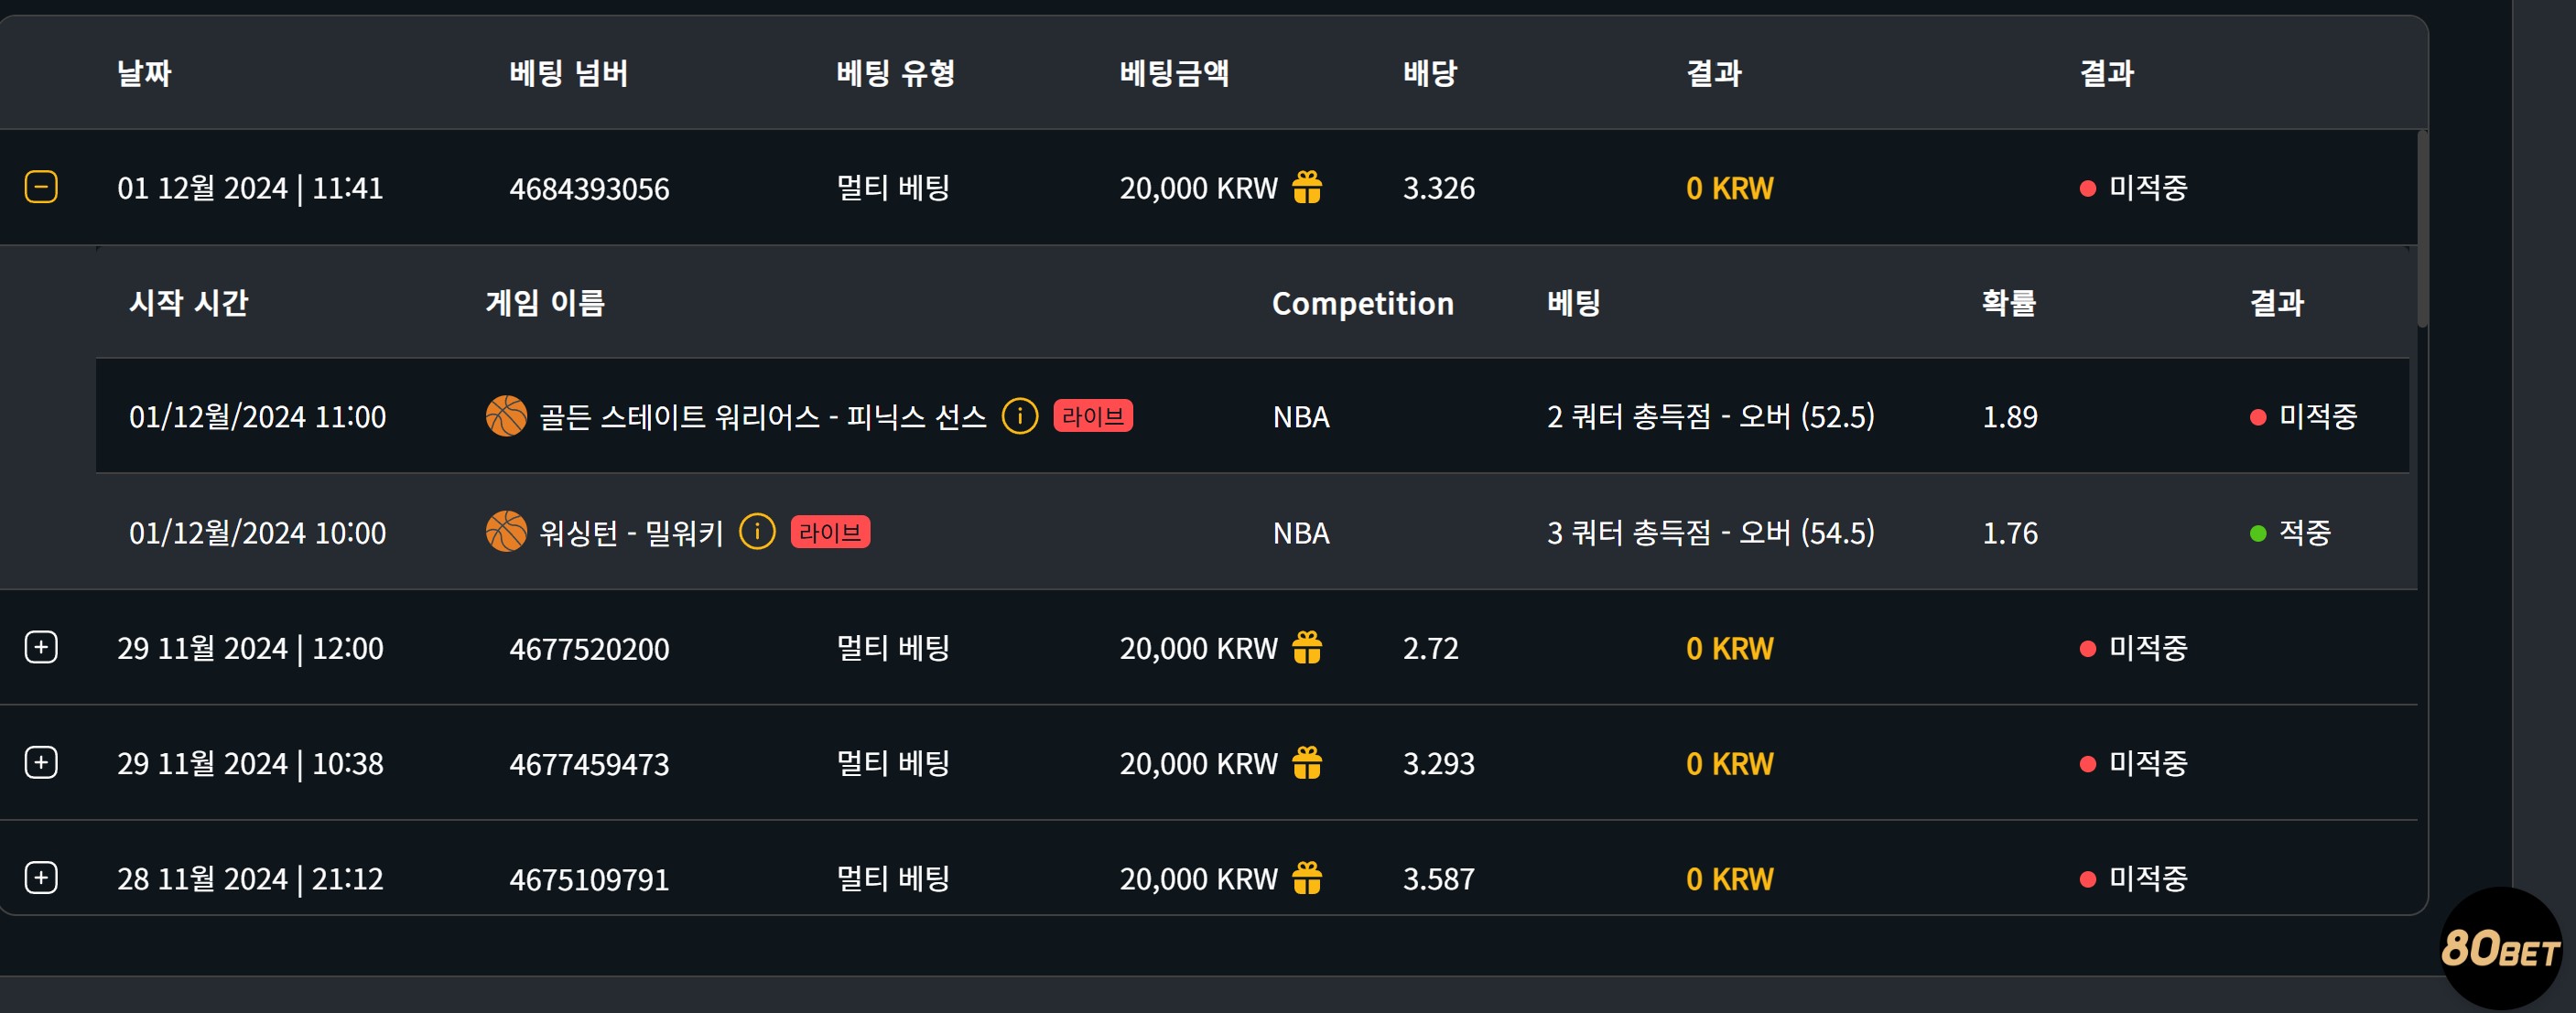
Task: Click the 라이브 badge on Washington game
Action: (x=830, y=531)
